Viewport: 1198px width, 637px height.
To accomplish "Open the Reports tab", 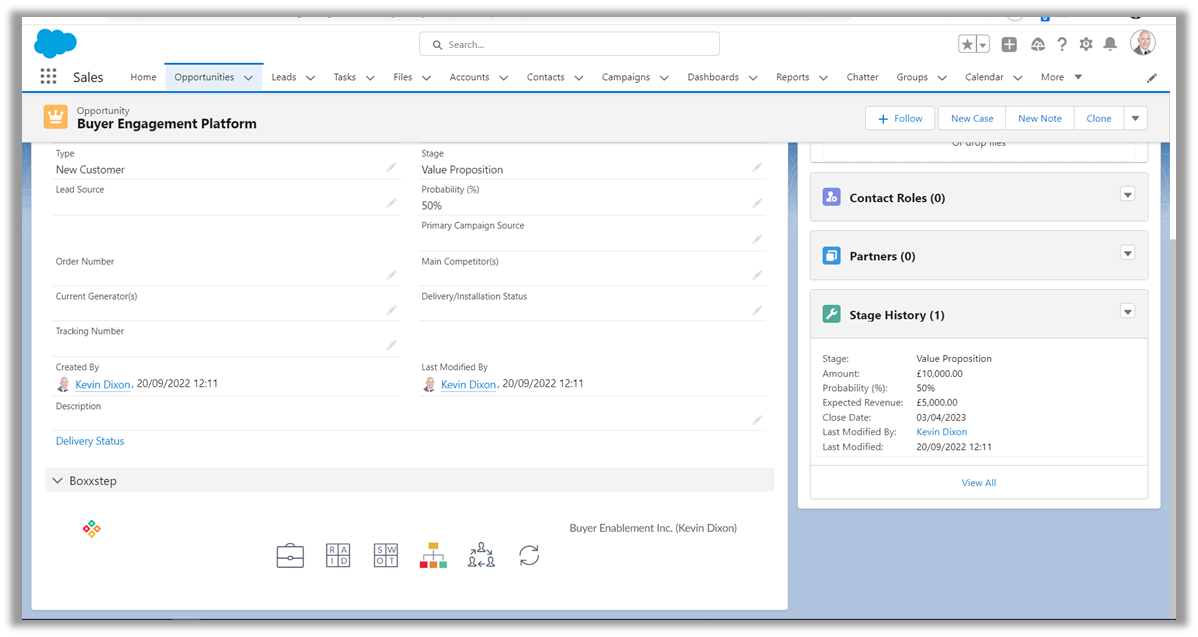I will [792, 77].
